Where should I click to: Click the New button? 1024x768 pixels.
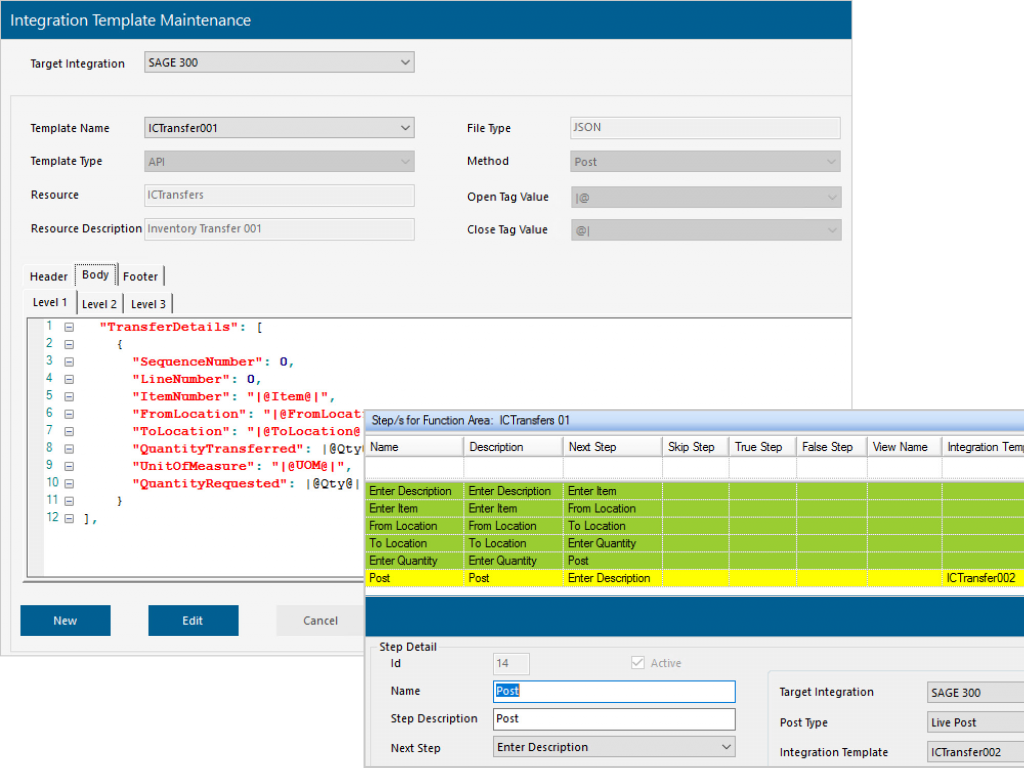(65, 620)
